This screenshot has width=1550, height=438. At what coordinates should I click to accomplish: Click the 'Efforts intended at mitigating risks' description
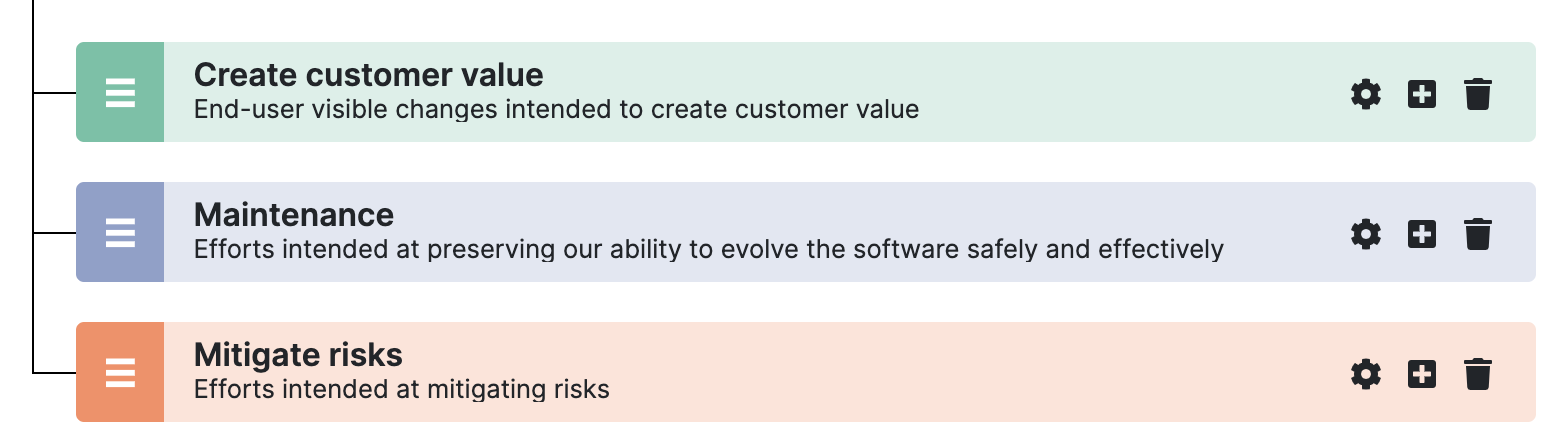tap(401, 389)
